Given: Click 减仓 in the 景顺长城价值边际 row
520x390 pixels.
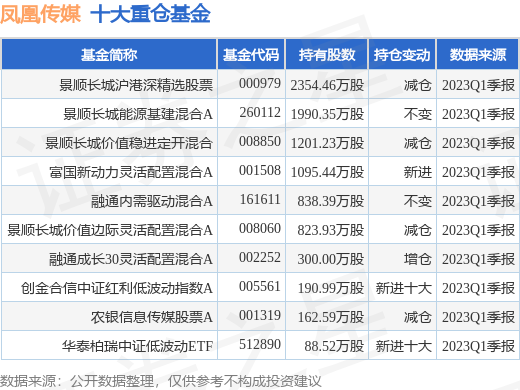Looking at the screenshot, I should (x=418, y=230).
